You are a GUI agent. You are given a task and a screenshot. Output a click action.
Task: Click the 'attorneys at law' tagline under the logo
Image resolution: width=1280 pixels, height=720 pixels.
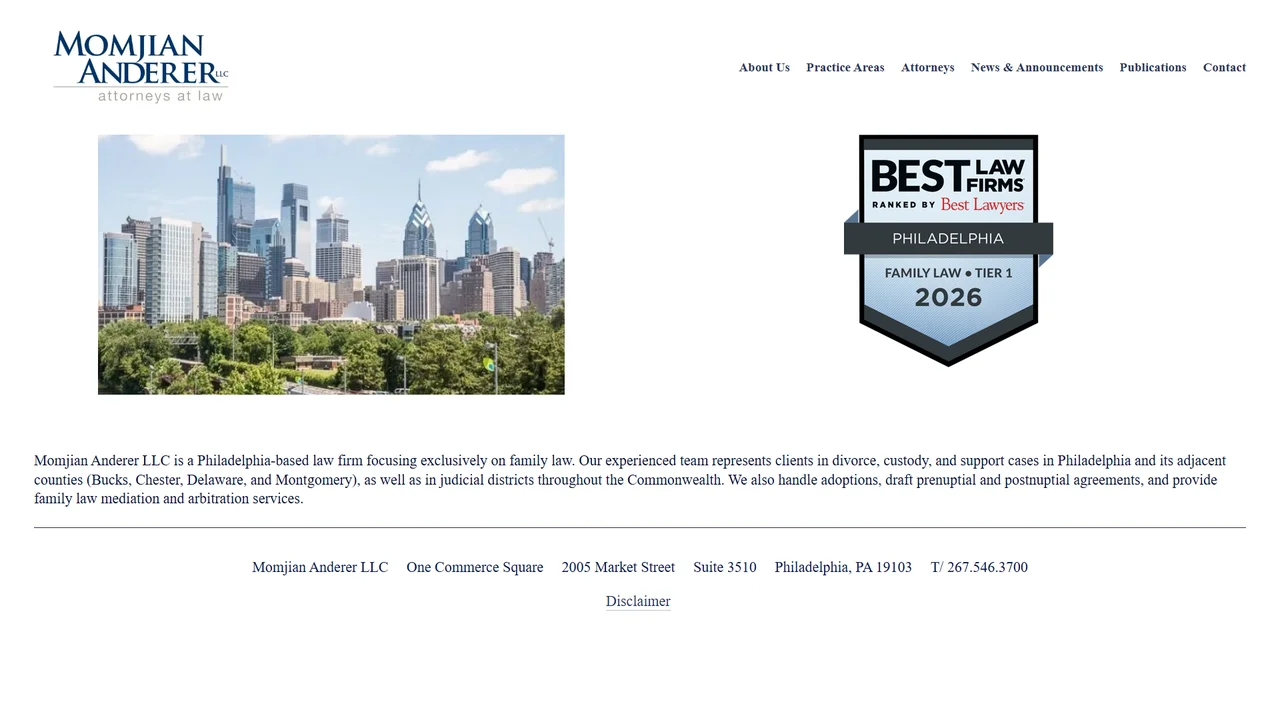pyautogui.click(x=160, y=96)
